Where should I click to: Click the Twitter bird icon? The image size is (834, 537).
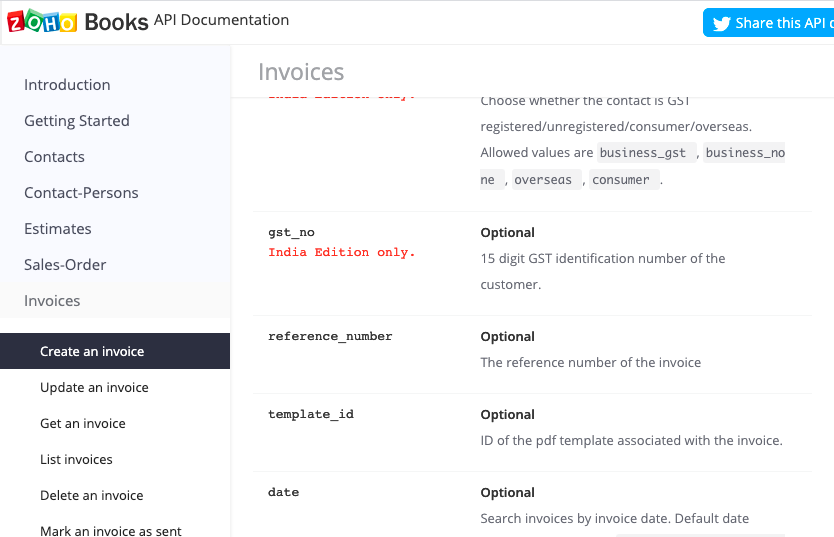720,23
